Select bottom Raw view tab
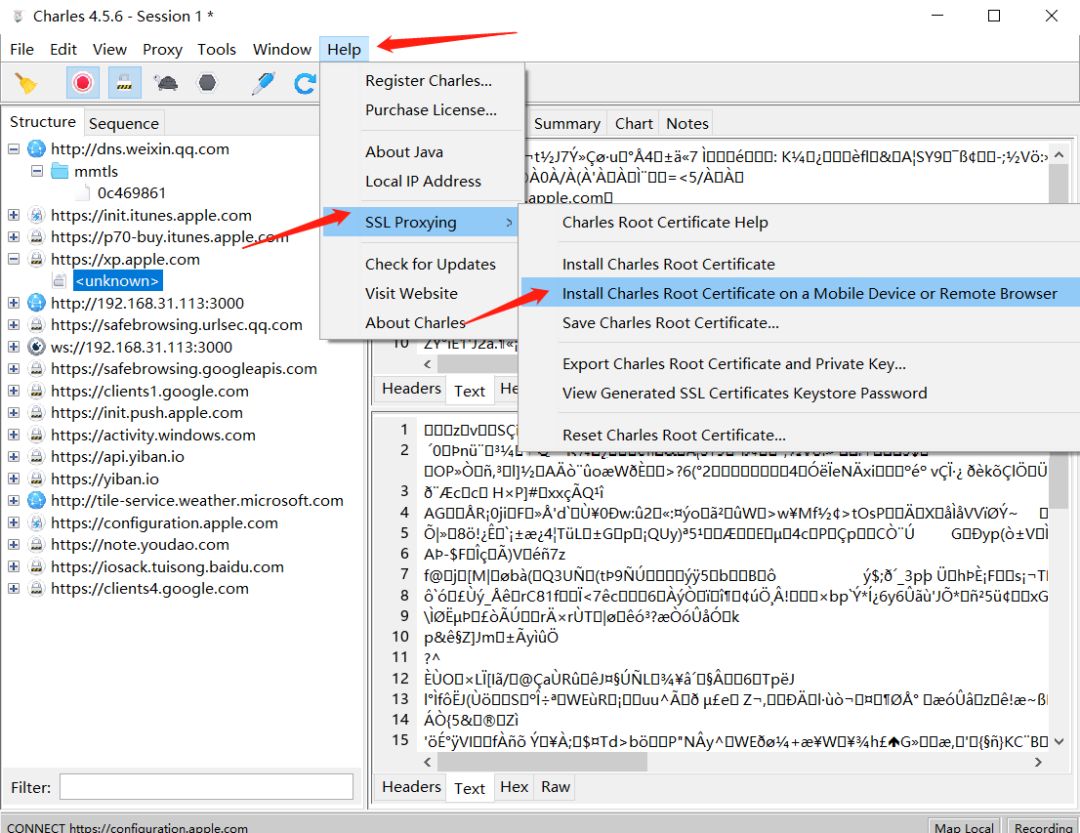 [555, 788]
